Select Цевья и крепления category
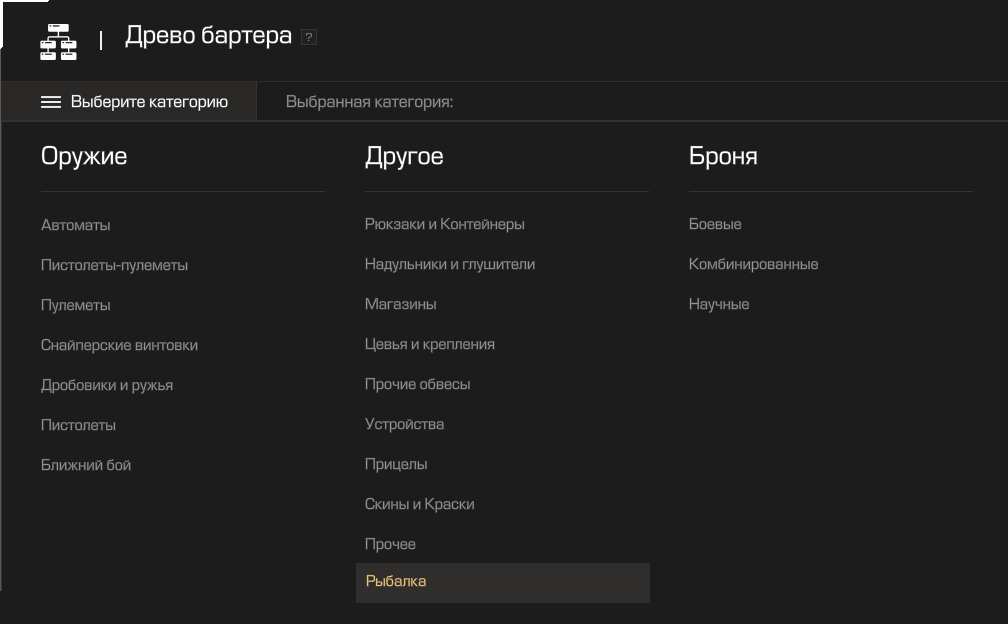1008x624 pixels. [430, 344]
